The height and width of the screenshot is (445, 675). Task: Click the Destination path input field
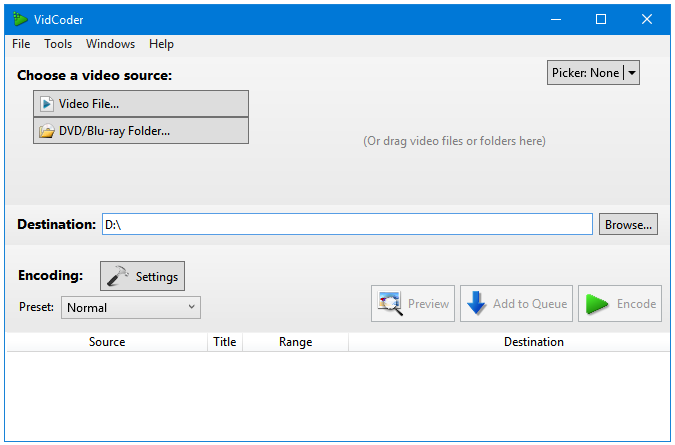coord(347,224)
